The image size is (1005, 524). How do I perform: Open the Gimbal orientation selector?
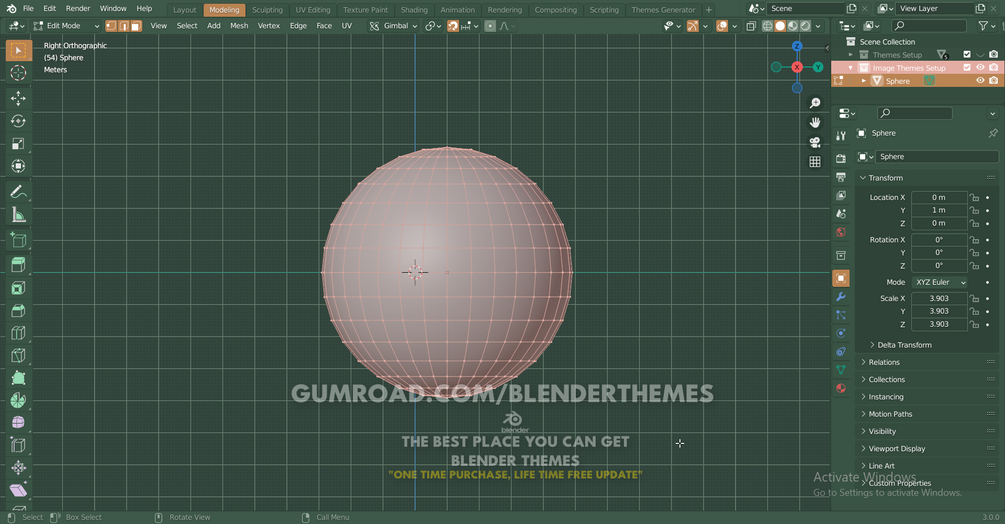coord(394,26)
